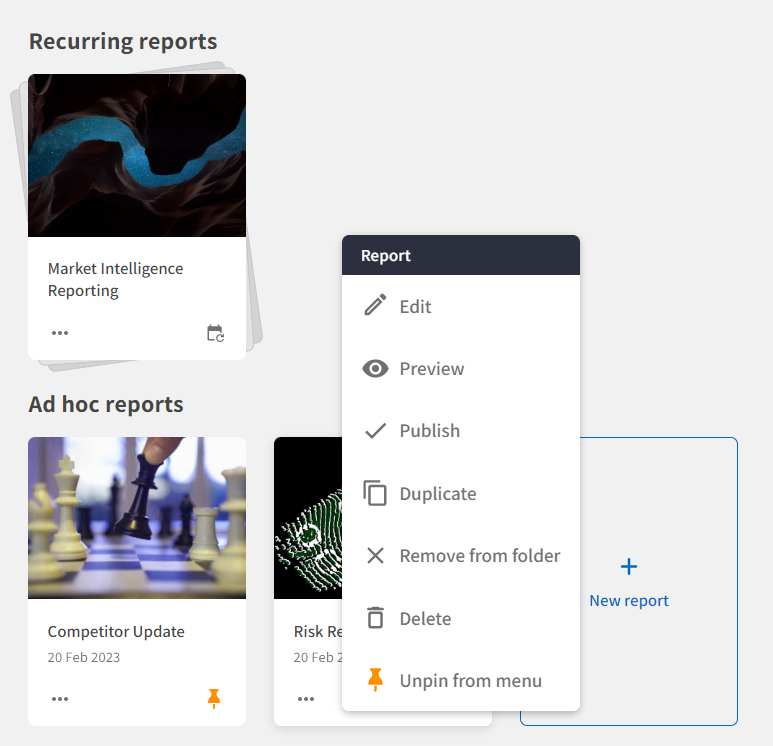Screen dimensions: 773x746
Task: Click the canyon image on Market Intelligence card
Action: pos(137,155)
